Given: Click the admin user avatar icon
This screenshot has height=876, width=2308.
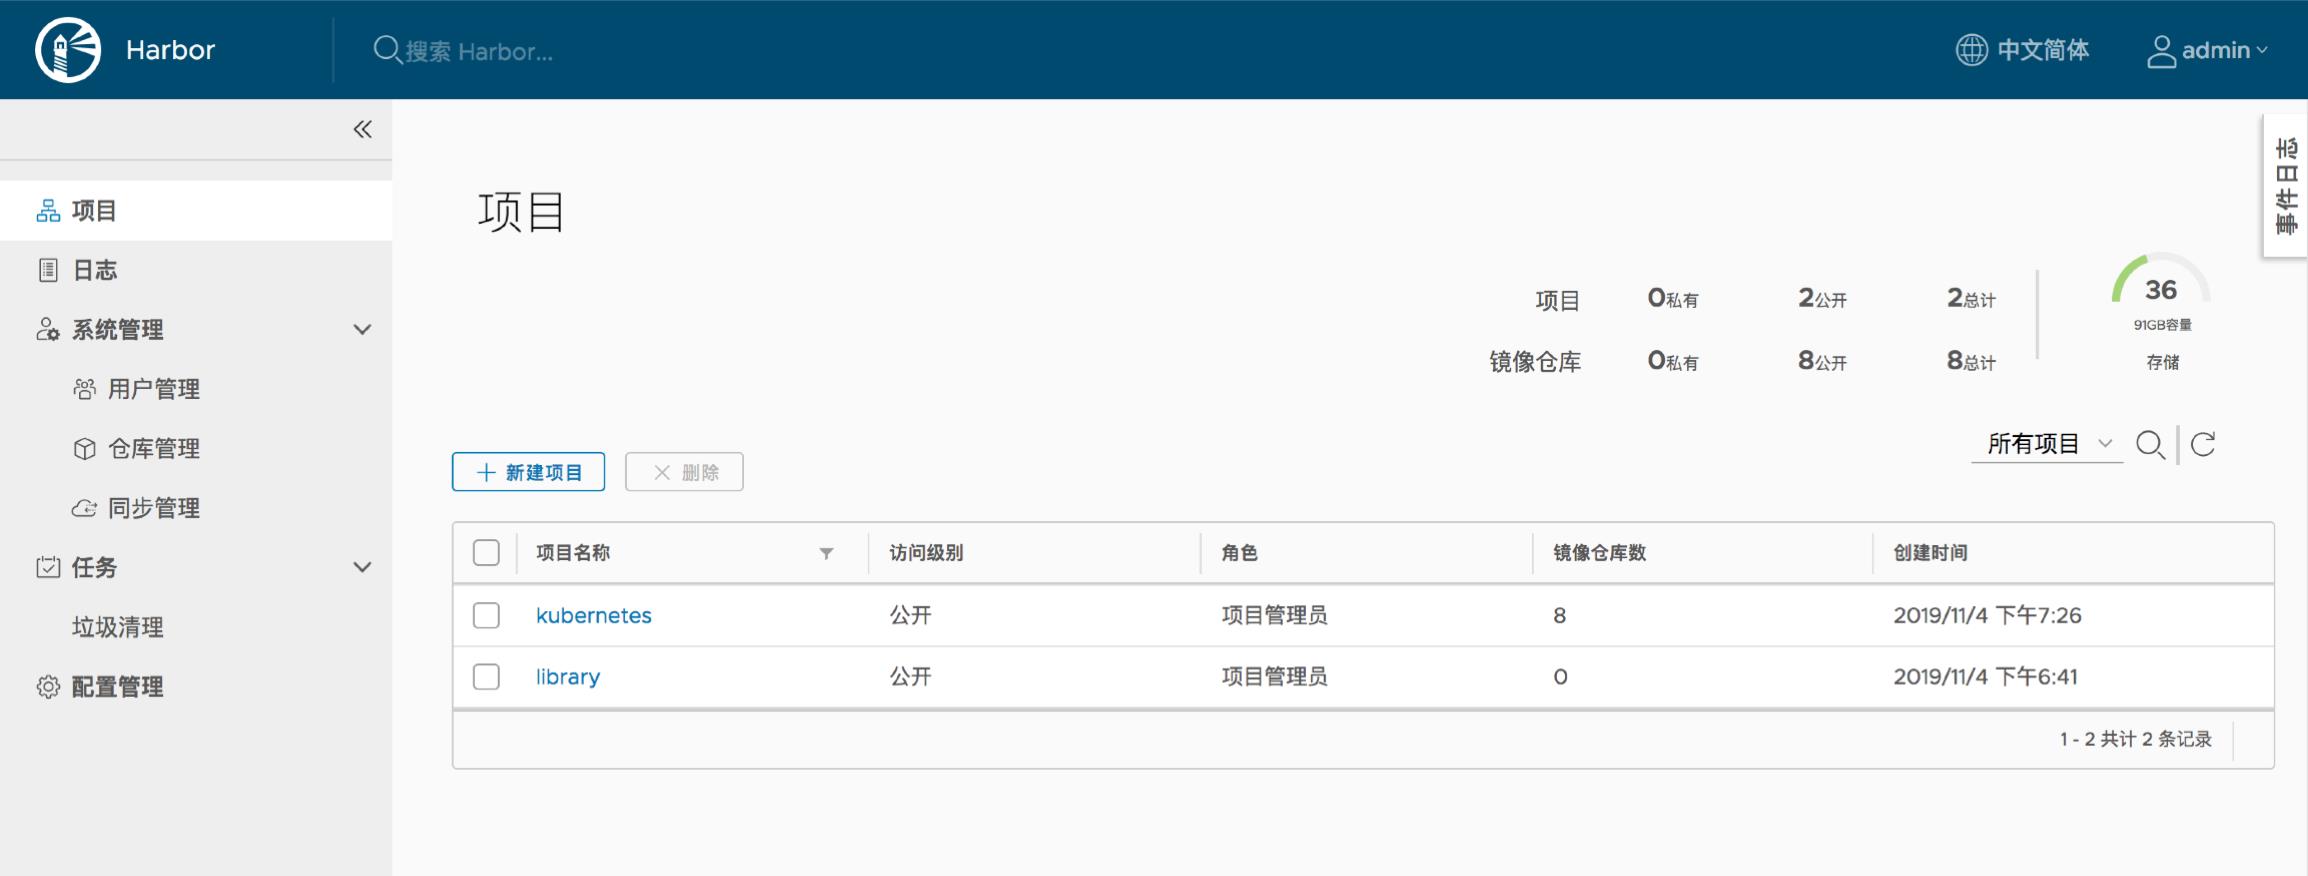Looking at the screenshot, I should coord(2161,51).
